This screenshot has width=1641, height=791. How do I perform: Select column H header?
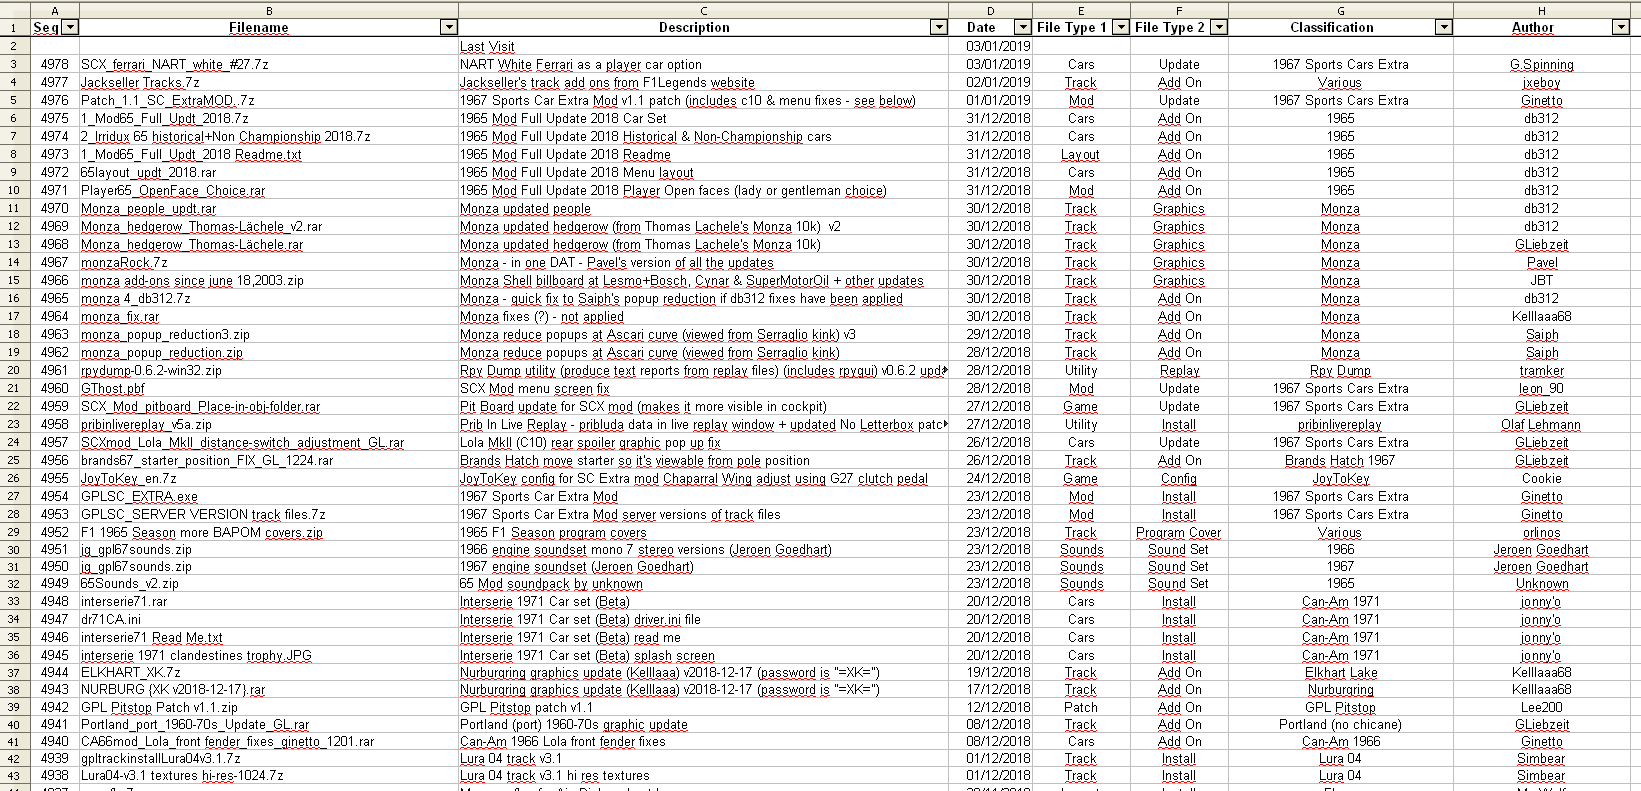(1541, 10)
